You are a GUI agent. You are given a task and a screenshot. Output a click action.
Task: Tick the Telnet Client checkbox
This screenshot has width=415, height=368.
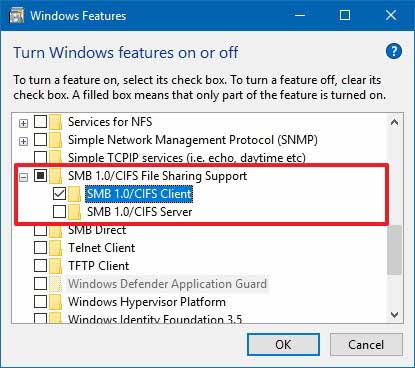click(40, 247)
